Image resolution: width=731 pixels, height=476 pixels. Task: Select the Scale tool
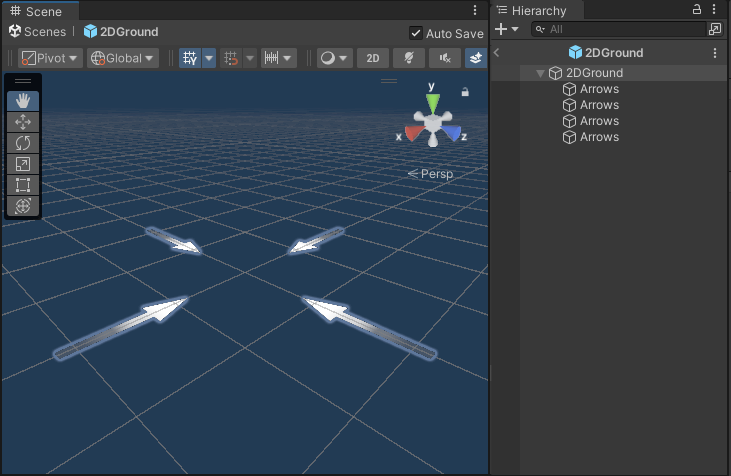pos(24,164)
